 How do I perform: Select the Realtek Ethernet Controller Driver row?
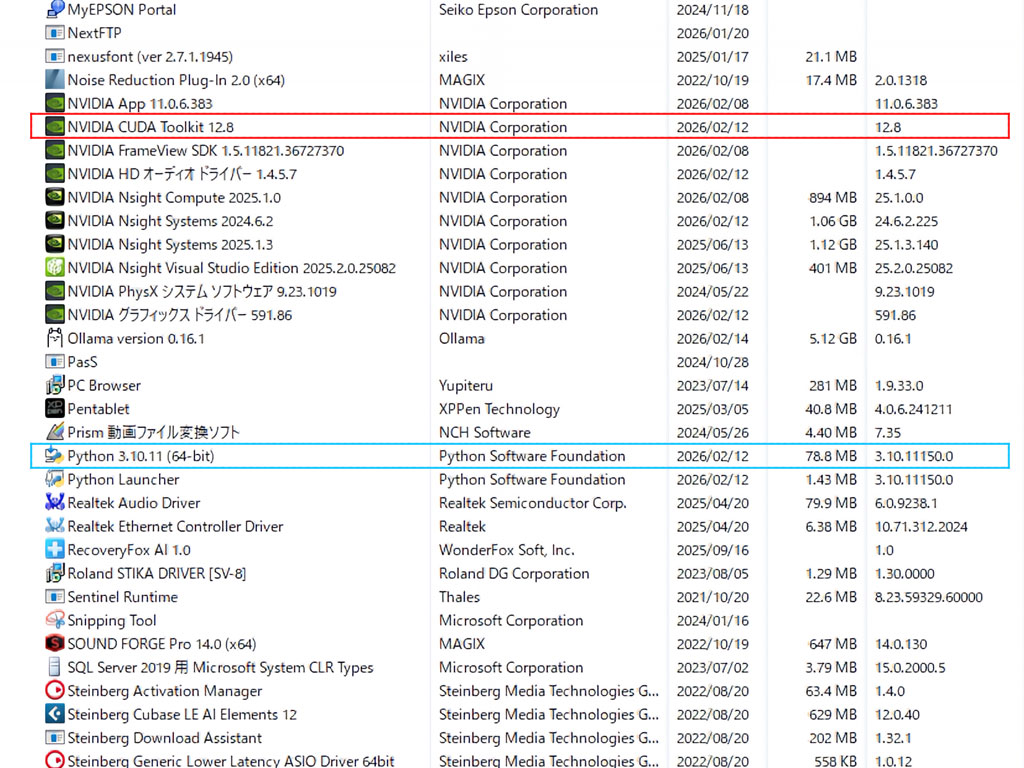pyautogui.click(x=175, y=527)
